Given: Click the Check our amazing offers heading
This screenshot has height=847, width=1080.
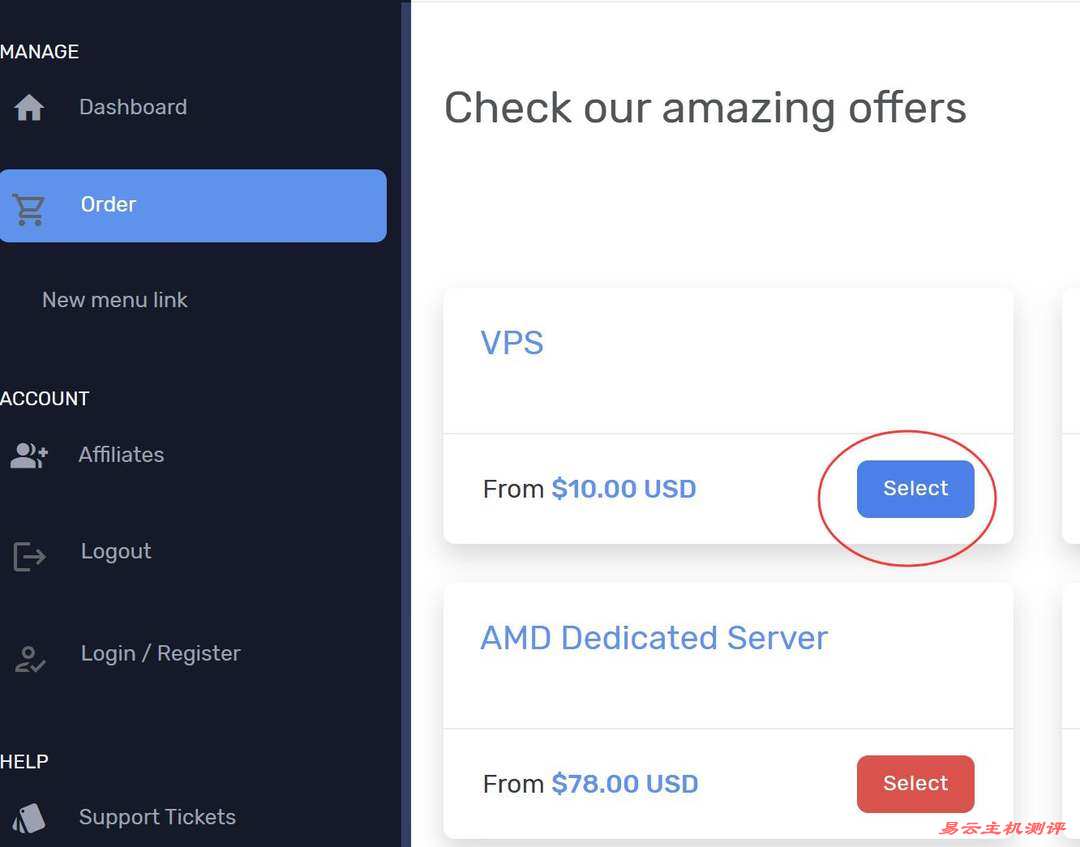Looking at the screenshot, I should [705, 108].
